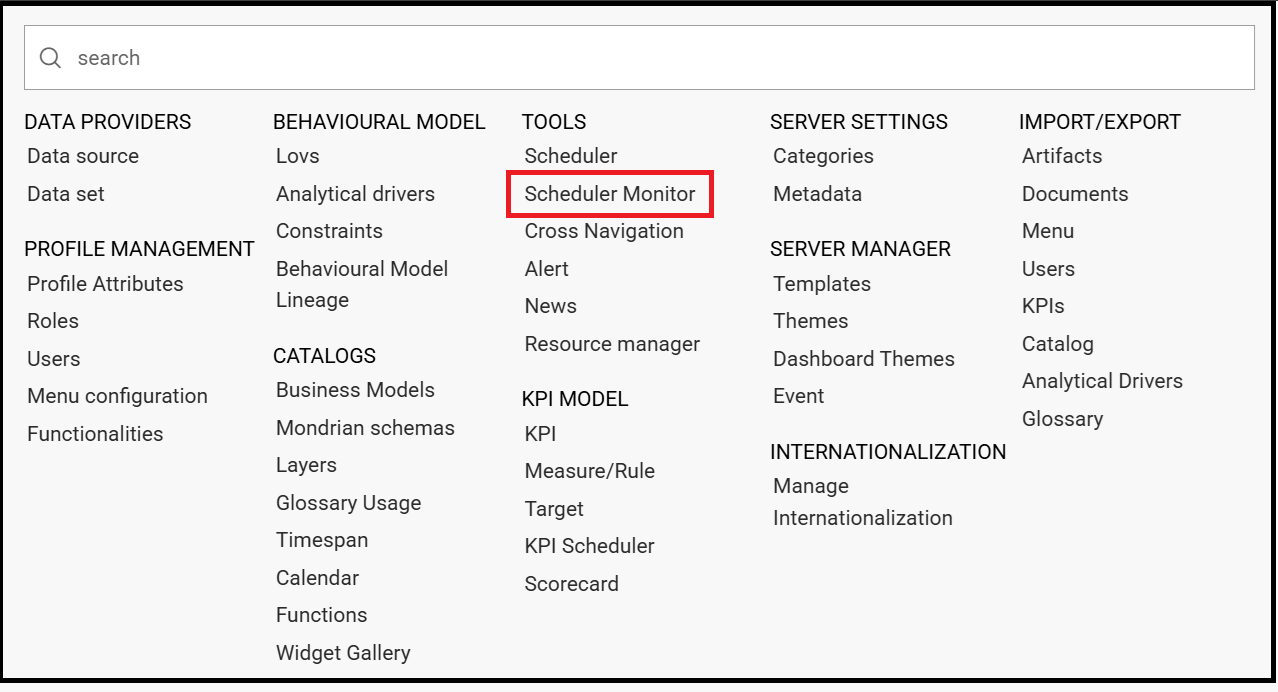Click the DATA PROVIDERS heading
The image size is (1278, 692).
(x=107, y=122)
